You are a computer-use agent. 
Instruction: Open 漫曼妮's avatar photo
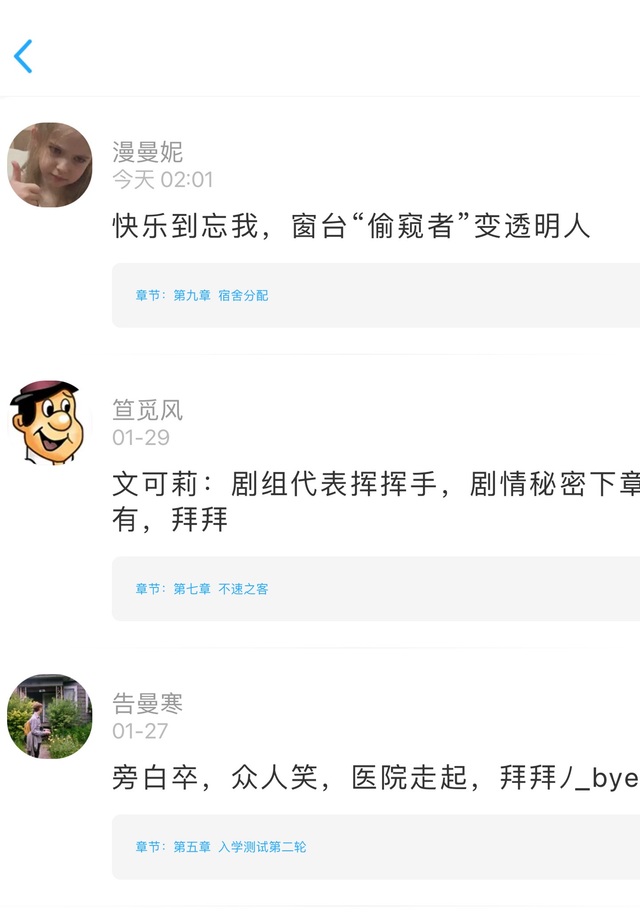[50, 165]
